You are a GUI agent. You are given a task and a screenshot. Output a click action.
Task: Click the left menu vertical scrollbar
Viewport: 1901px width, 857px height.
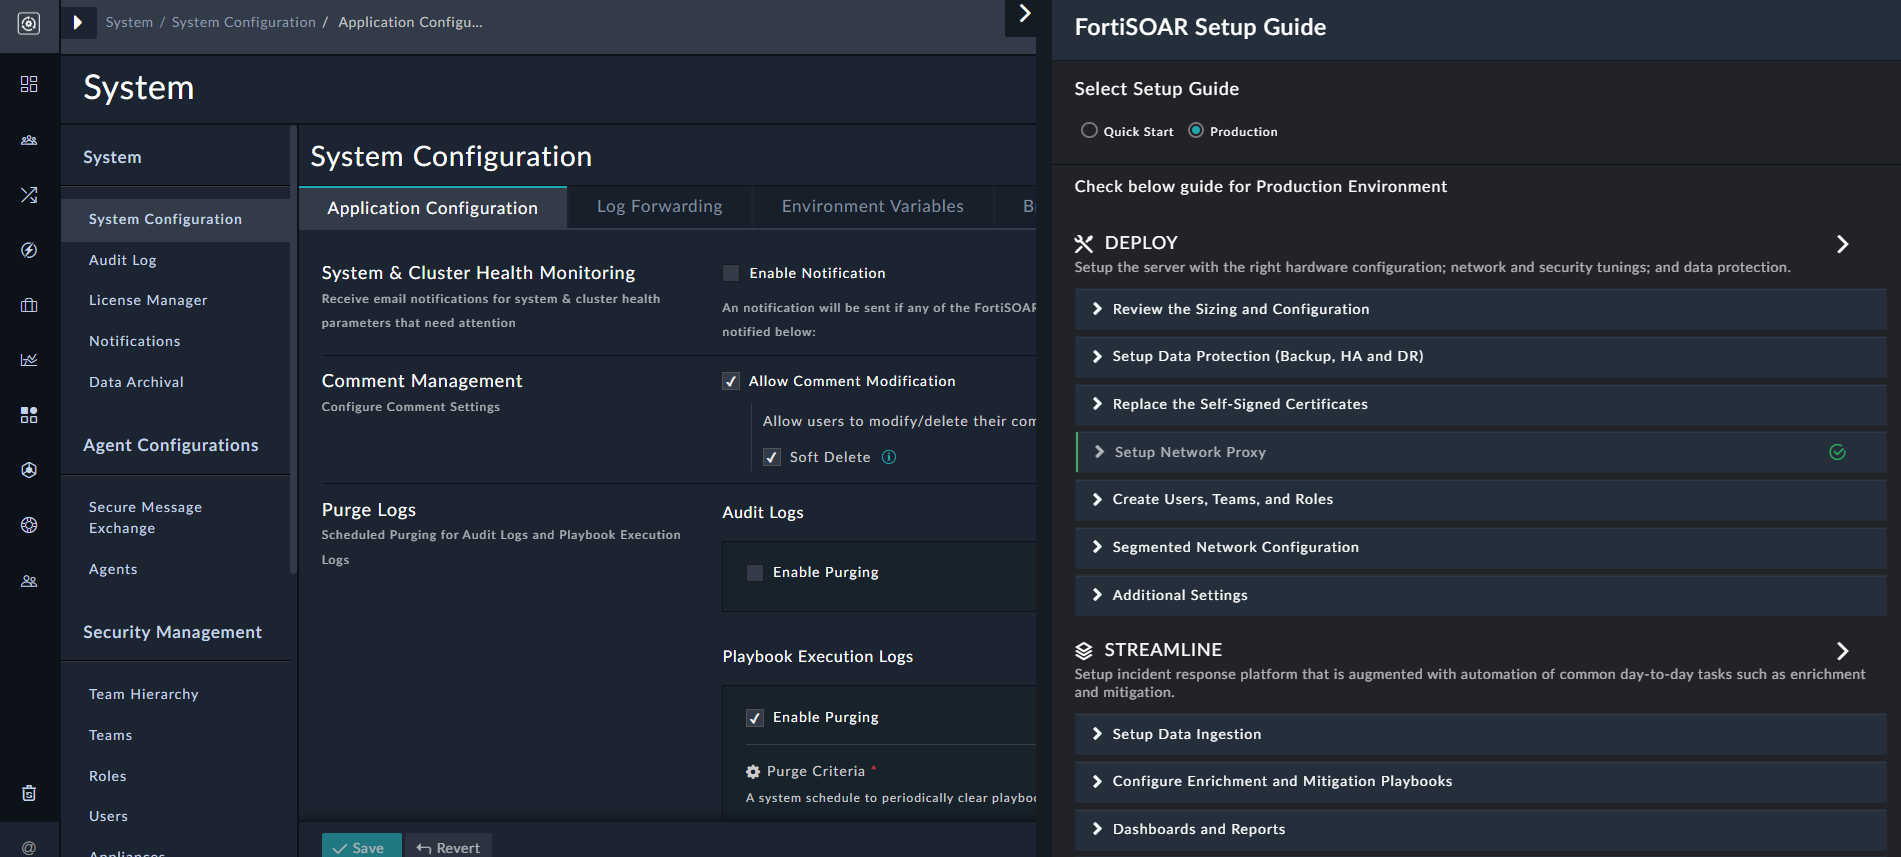click(293, 350)
